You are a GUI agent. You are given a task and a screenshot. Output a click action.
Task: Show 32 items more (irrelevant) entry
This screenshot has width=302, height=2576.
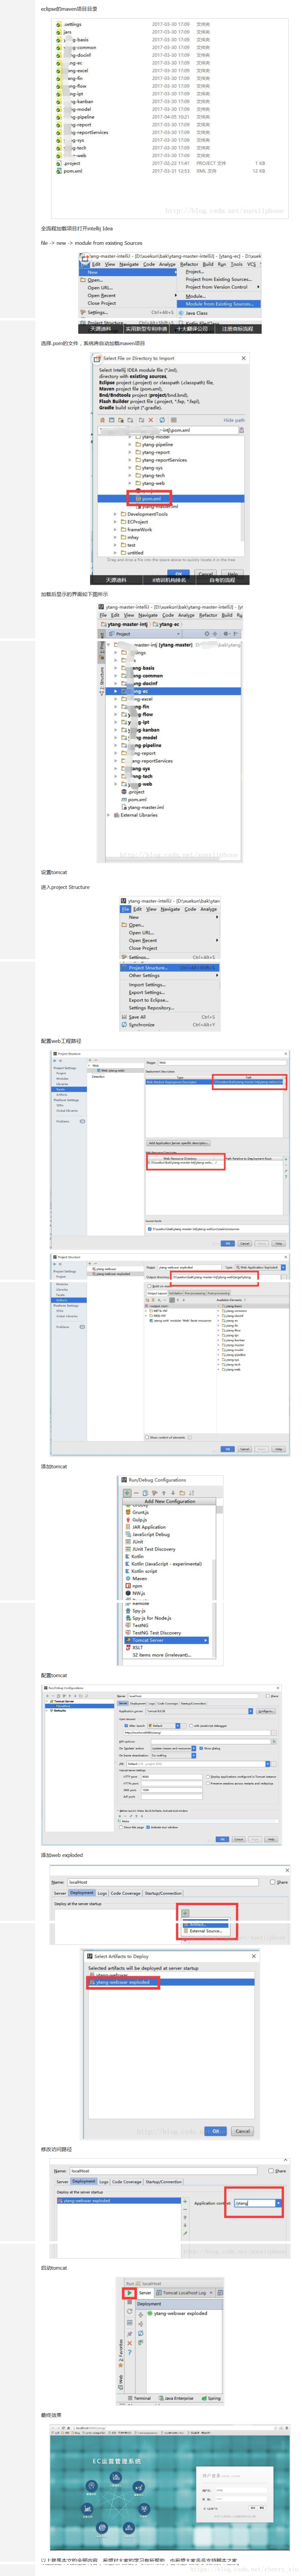click(x=162, y=1655)
